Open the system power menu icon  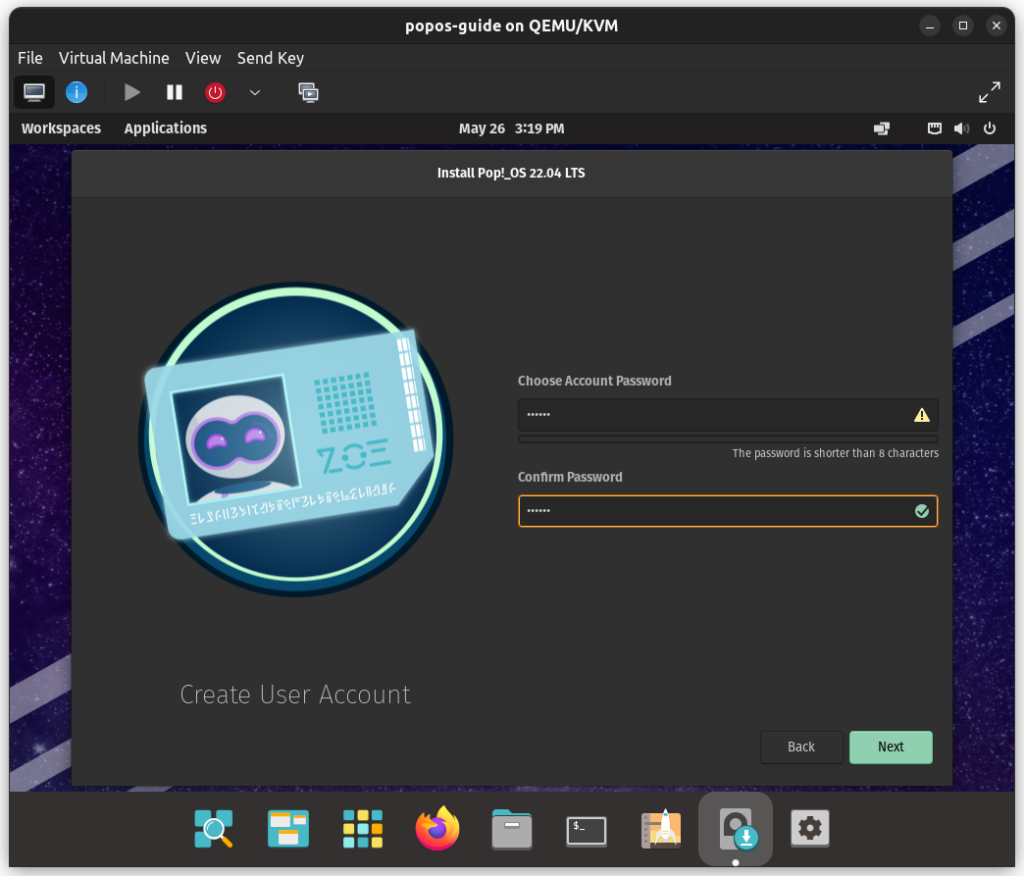click(989, 128)
